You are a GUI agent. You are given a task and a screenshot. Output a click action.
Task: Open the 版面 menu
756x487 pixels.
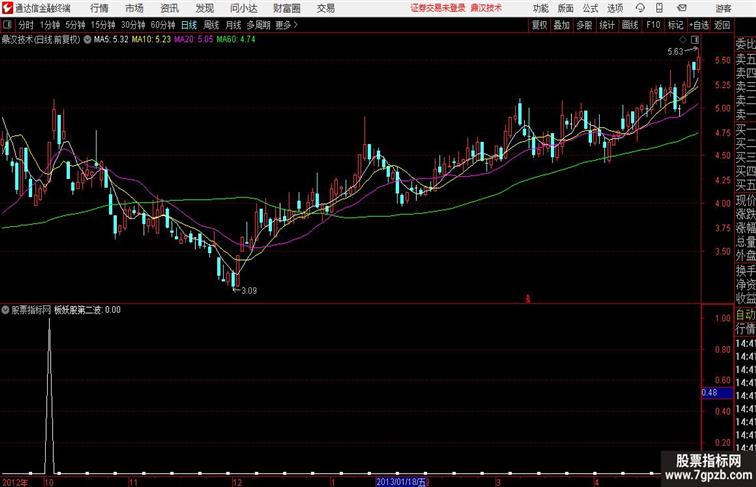(x=566, y=8)
